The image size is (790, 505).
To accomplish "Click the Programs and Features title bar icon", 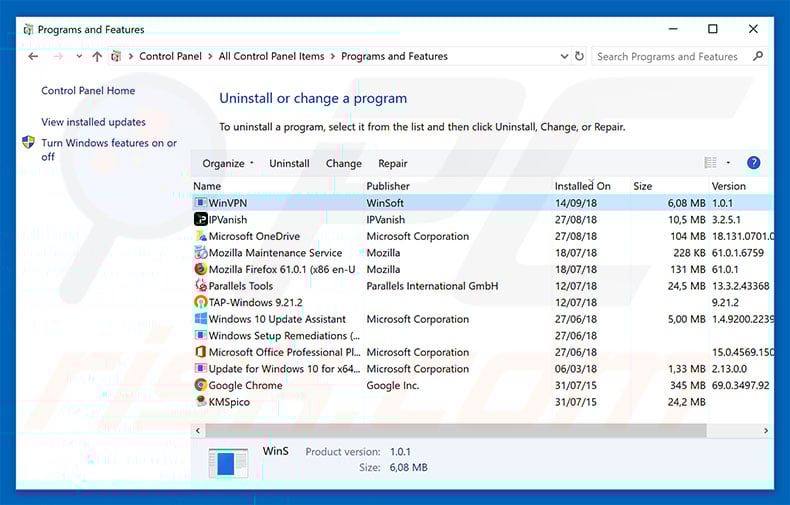I will point(28,29).
